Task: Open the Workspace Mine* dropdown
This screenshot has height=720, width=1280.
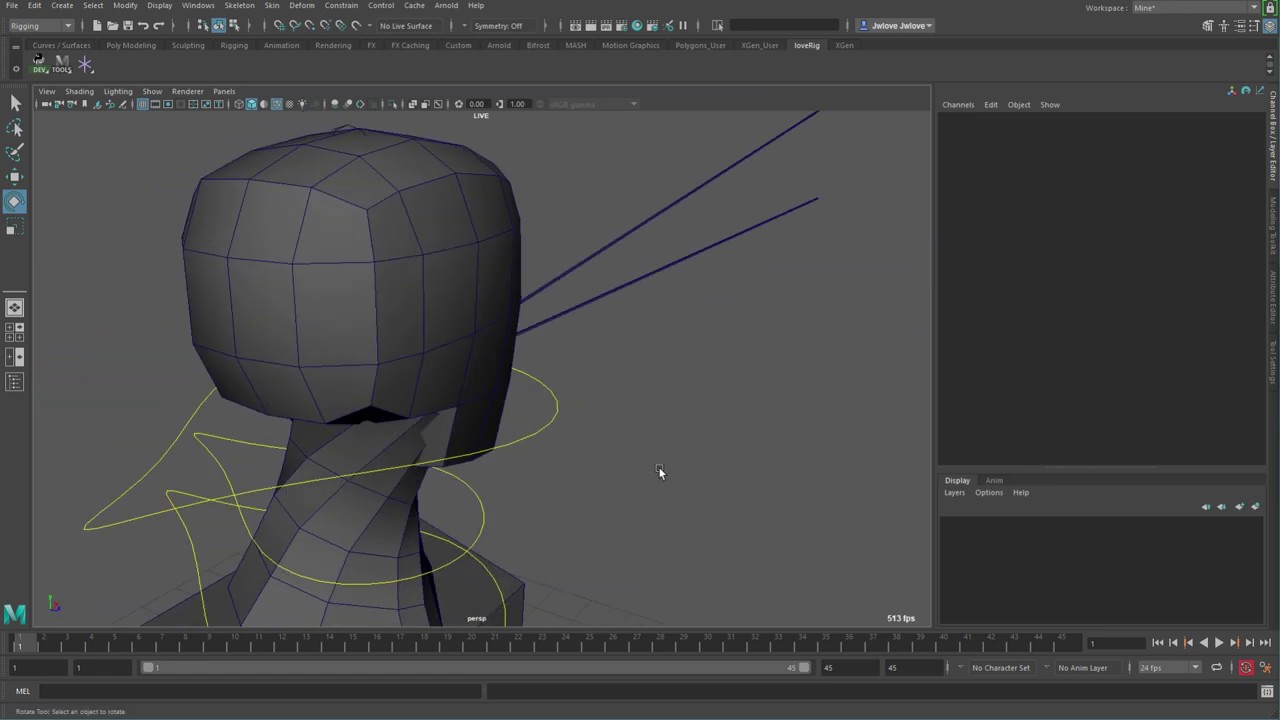Action: pos(1195,7)
